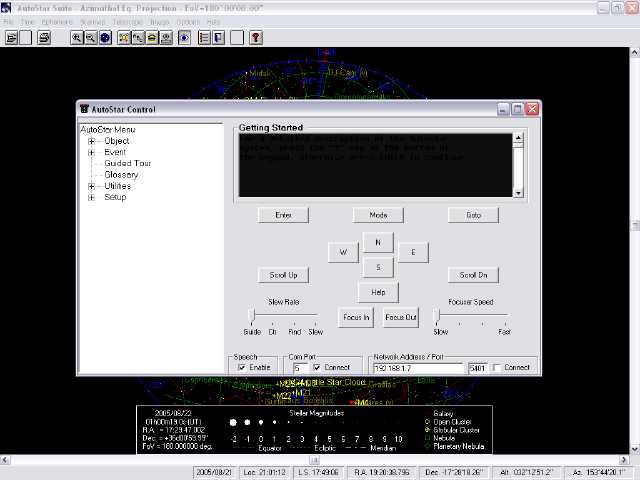
Task: Check the Network Address Connect checkbox
Action: pyautogui.click(x=497, y=367)
